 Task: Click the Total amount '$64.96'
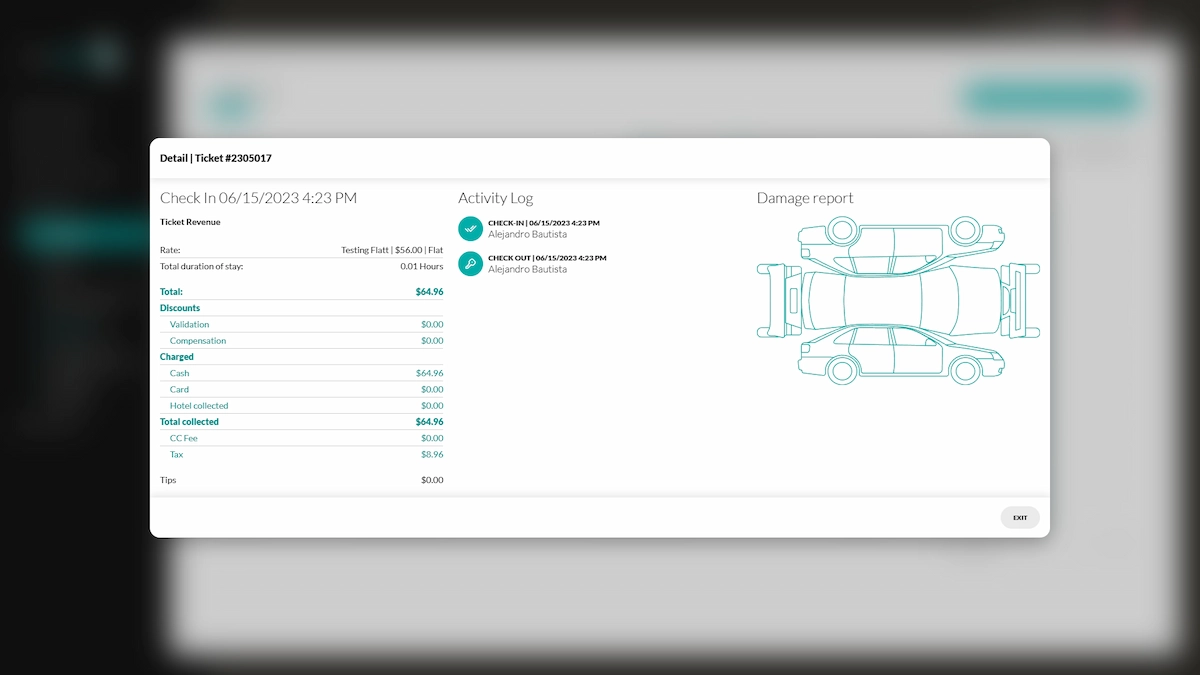(430, 292)
